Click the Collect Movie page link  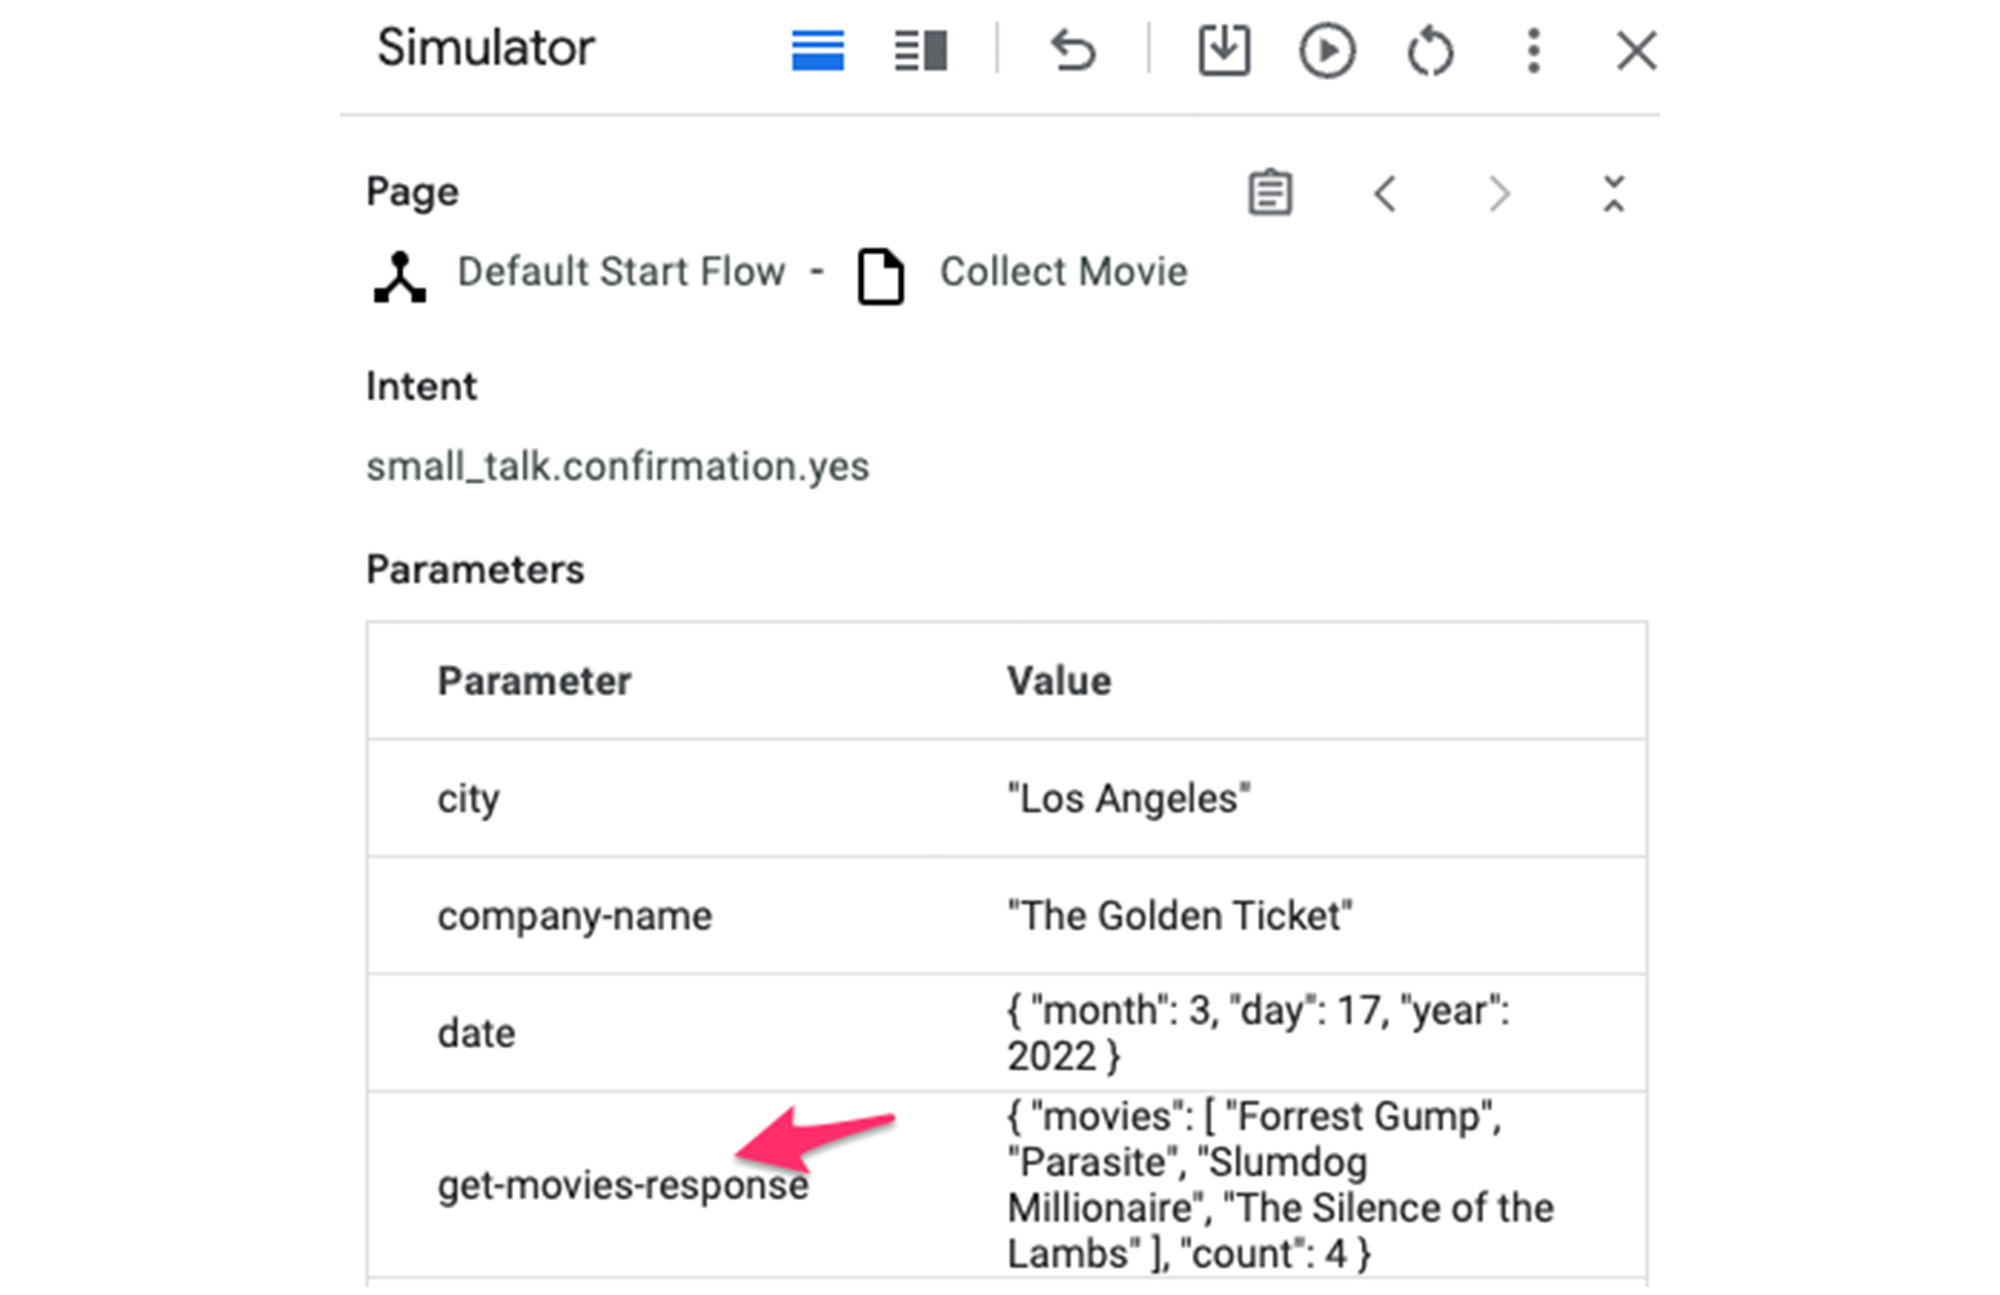(1063, 274)
